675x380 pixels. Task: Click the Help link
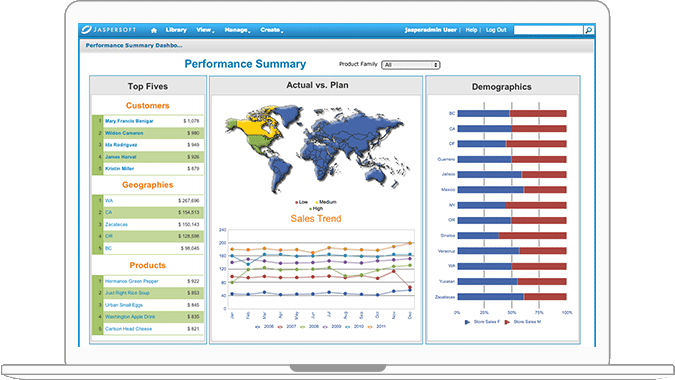point(471,30)
